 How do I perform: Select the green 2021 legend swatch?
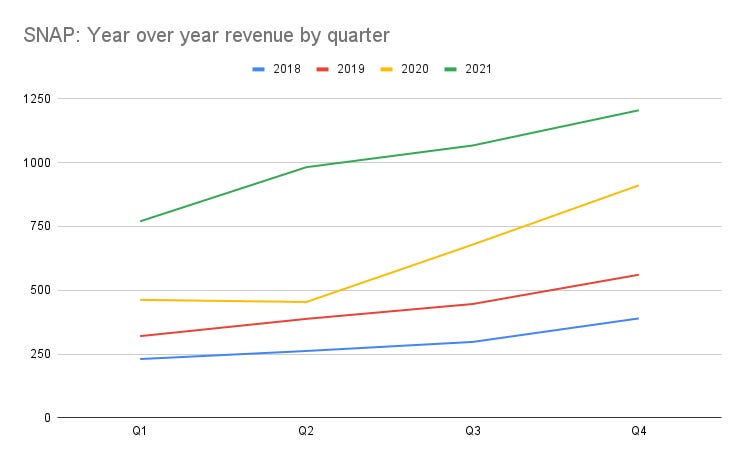(x=450, y=69)
